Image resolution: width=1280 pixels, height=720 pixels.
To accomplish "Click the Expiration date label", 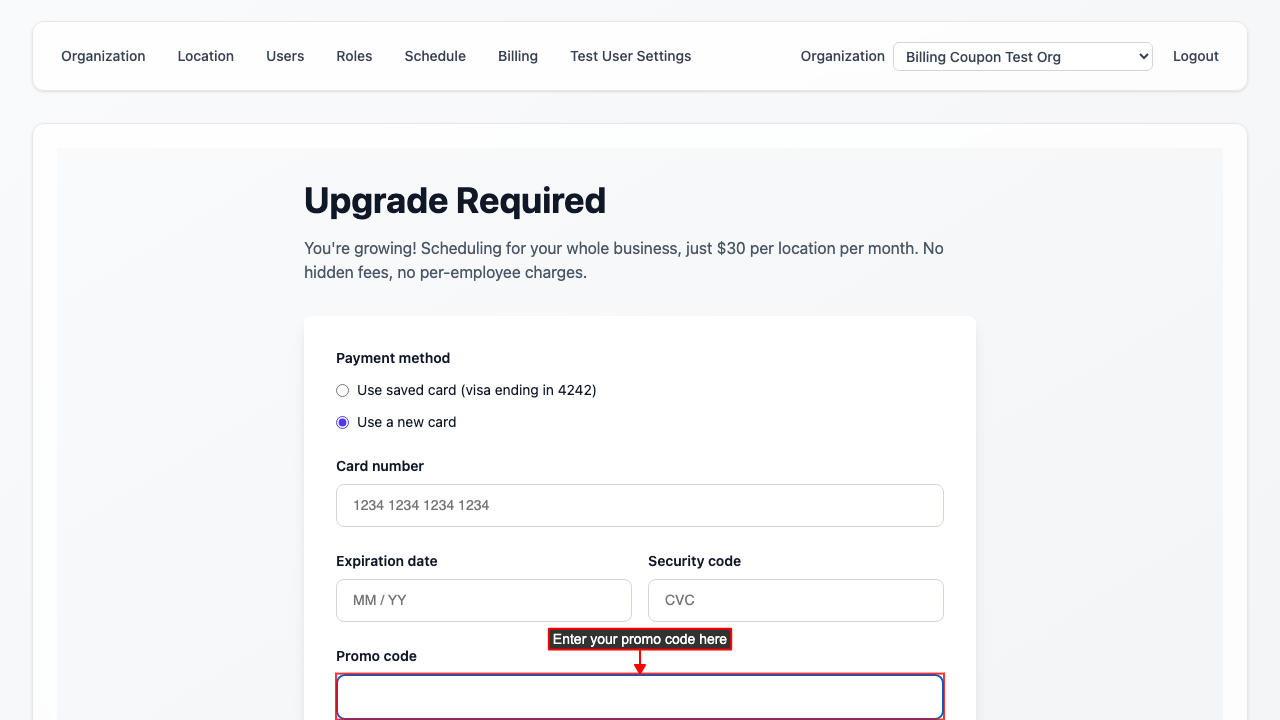I will 387,561.
